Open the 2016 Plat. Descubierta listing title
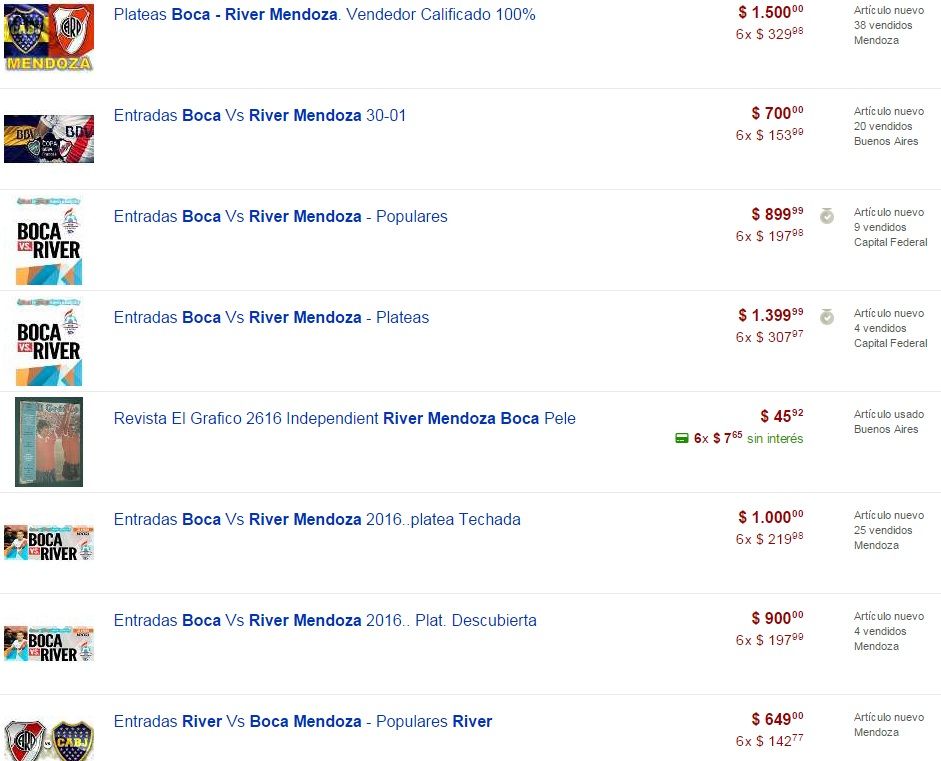The width and height of the screenshot is (941, 761). click(325, 621)
